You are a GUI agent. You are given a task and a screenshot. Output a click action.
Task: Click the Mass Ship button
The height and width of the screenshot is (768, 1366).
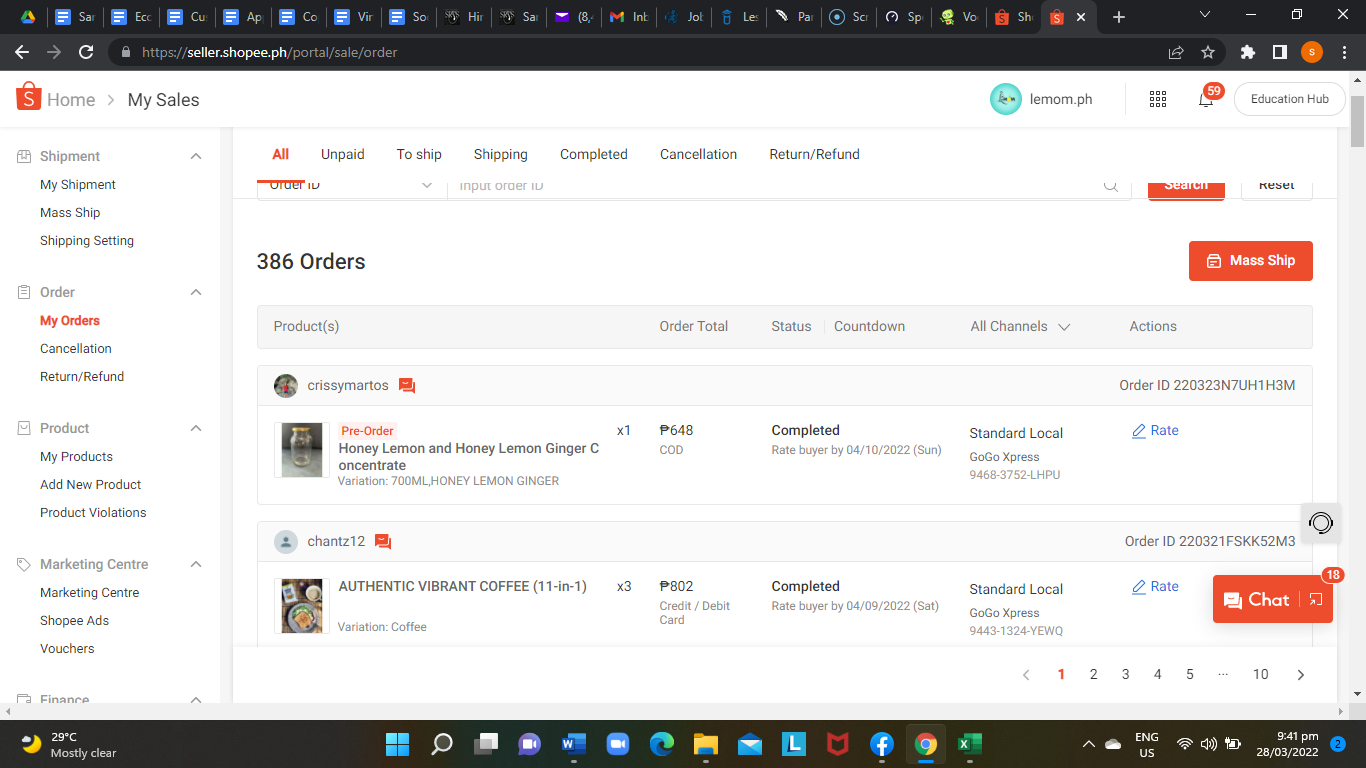point(1251,261)
